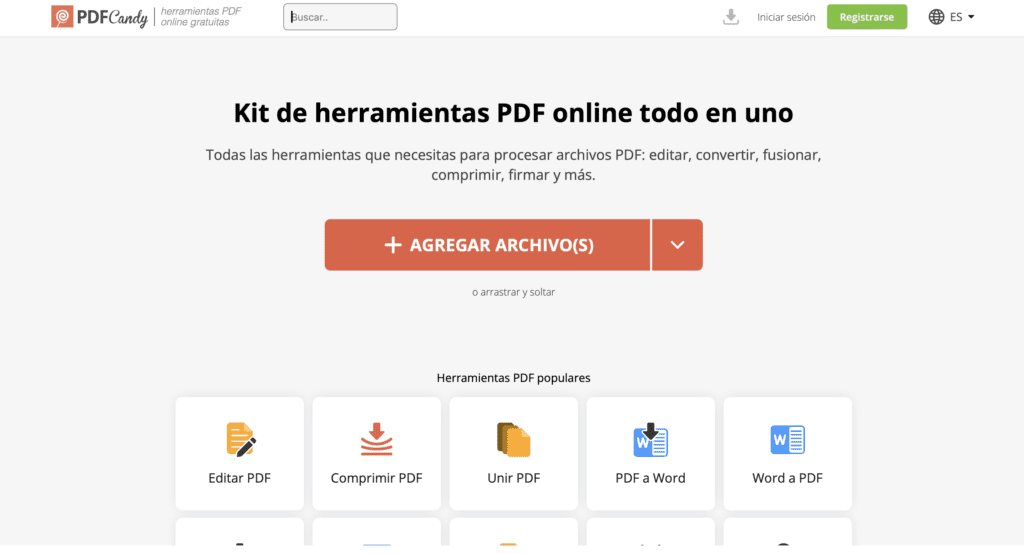Screen dimensions: 1024x554
Task: Click the Registrarse button
Action: tap(867, 17)
